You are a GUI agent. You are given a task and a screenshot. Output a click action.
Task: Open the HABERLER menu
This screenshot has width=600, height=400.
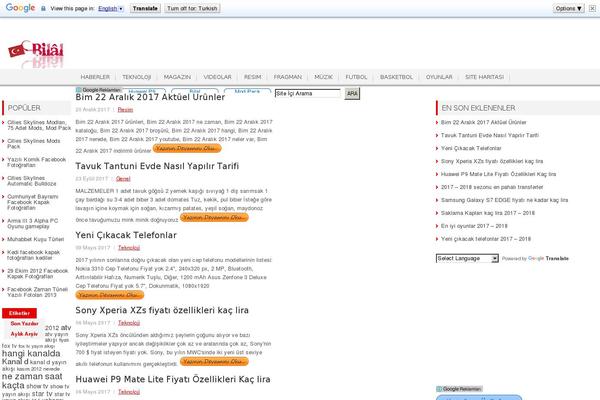[x=95, y=77]
